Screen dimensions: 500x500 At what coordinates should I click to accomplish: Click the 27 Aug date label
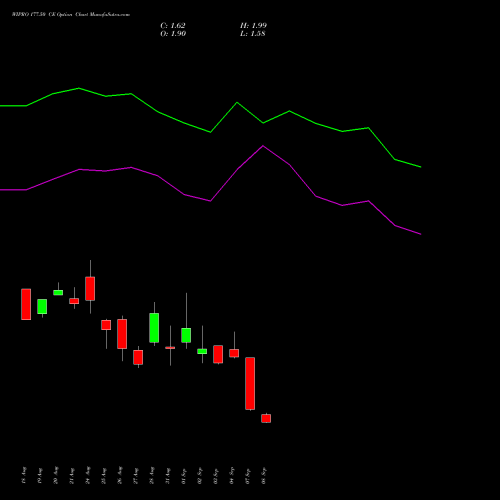(136, 476)
